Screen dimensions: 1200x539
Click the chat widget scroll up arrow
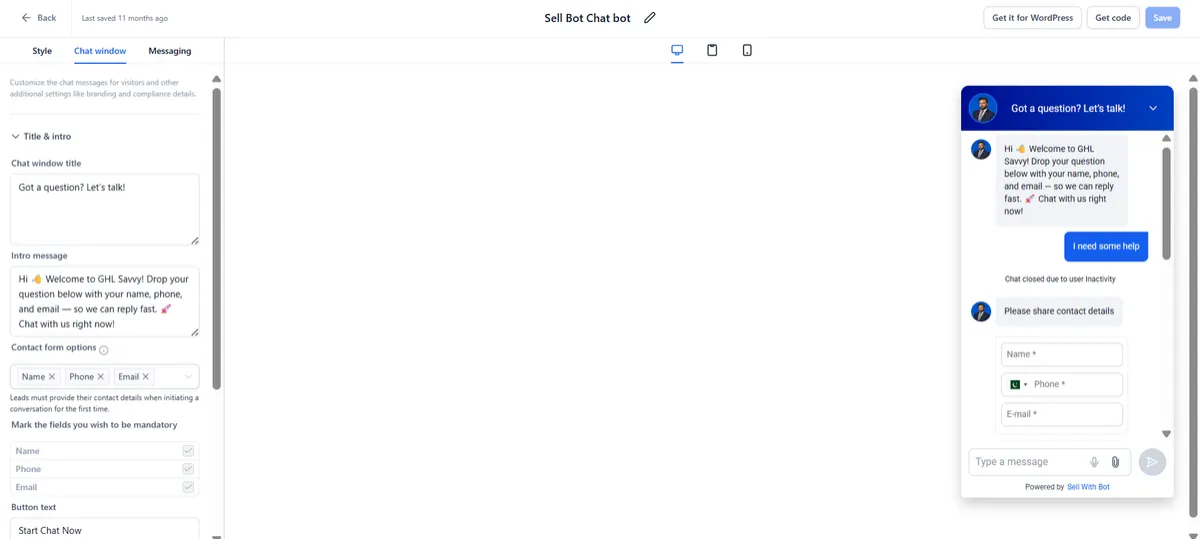[x=1166, y=139]
